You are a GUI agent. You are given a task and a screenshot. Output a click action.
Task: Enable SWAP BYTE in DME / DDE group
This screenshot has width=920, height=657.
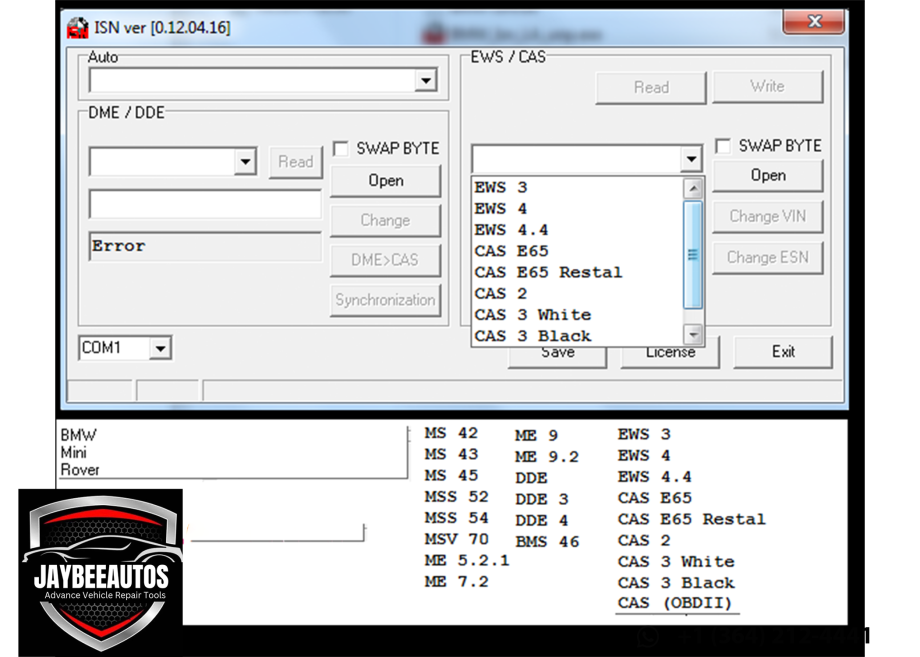click(341, 148)
